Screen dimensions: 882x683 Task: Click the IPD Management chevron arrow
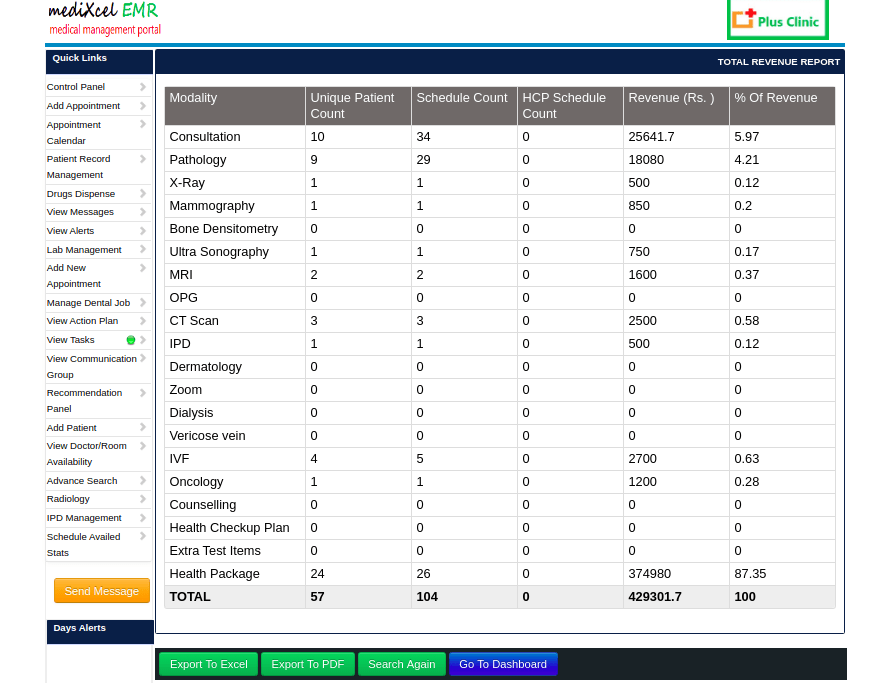click(x=142, y=518)
